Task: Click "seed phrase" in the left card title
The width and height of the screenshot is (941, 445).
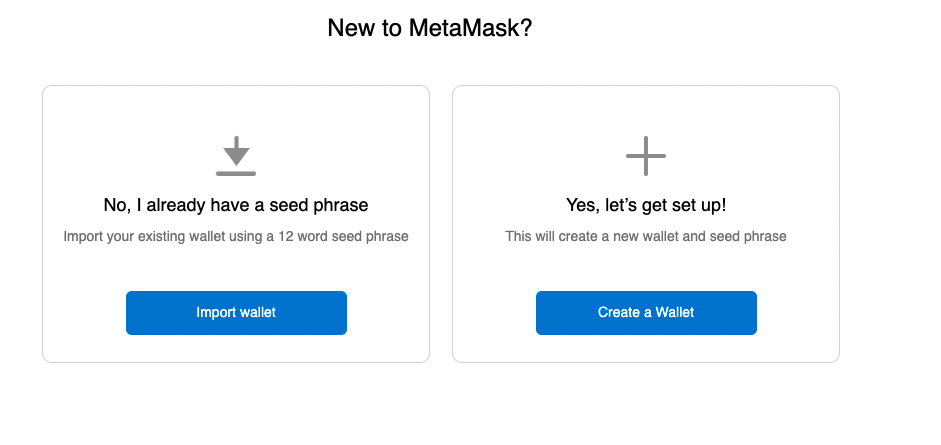Action: (x=324, y=205)
